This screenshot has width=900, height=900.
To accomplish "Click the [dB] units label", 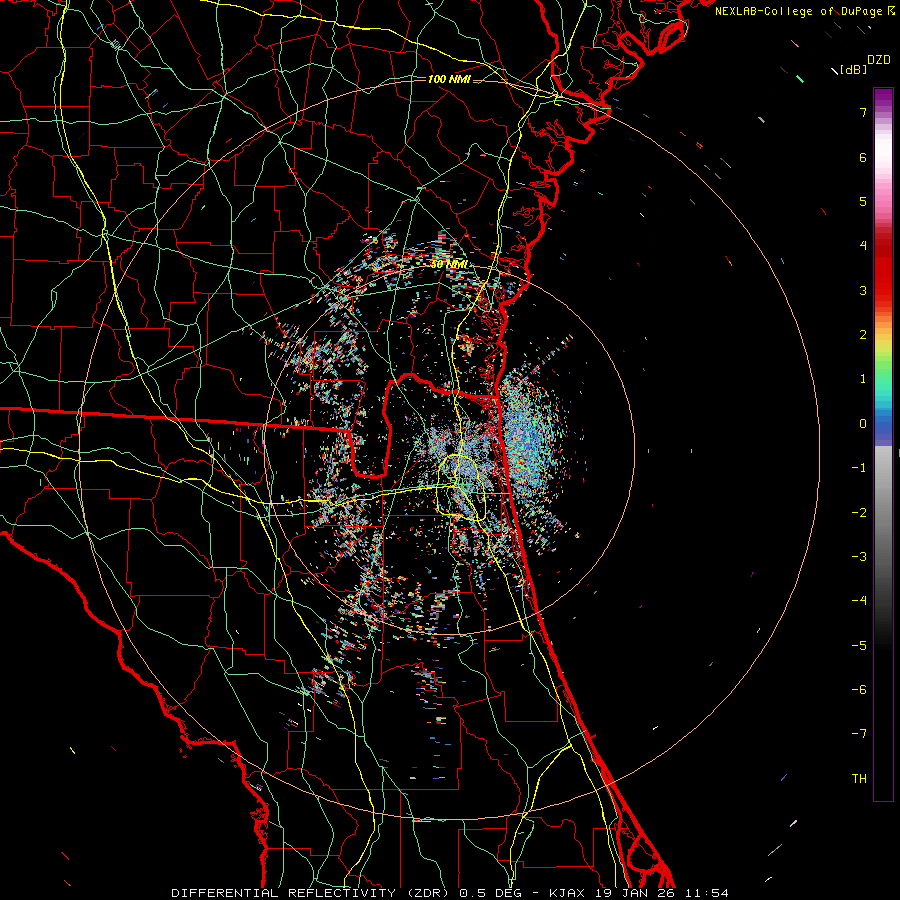I will 854,70.
